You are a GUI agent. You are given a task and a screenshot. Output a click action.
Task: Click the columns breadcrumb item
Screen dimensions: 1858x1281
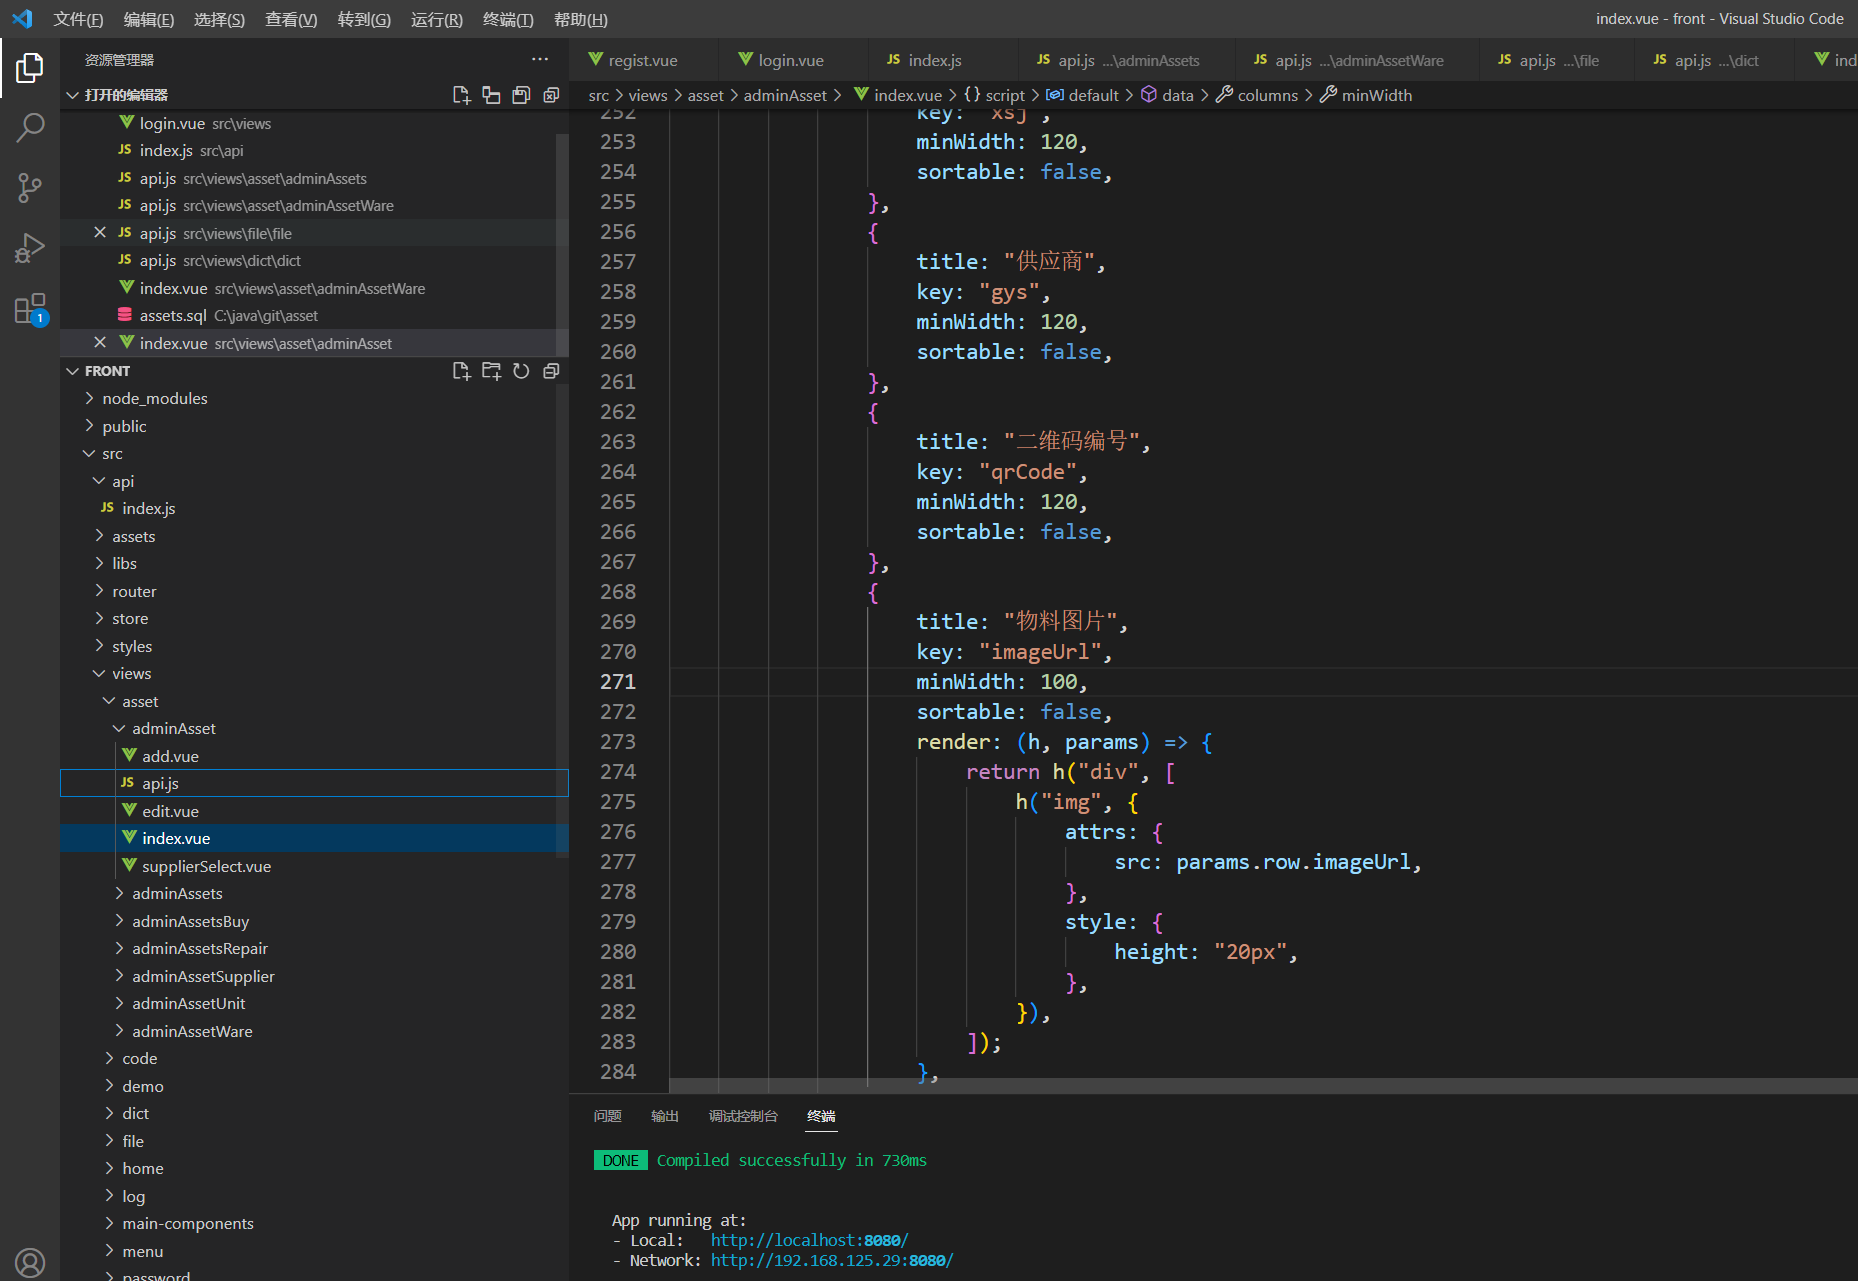coord(1267,95)
